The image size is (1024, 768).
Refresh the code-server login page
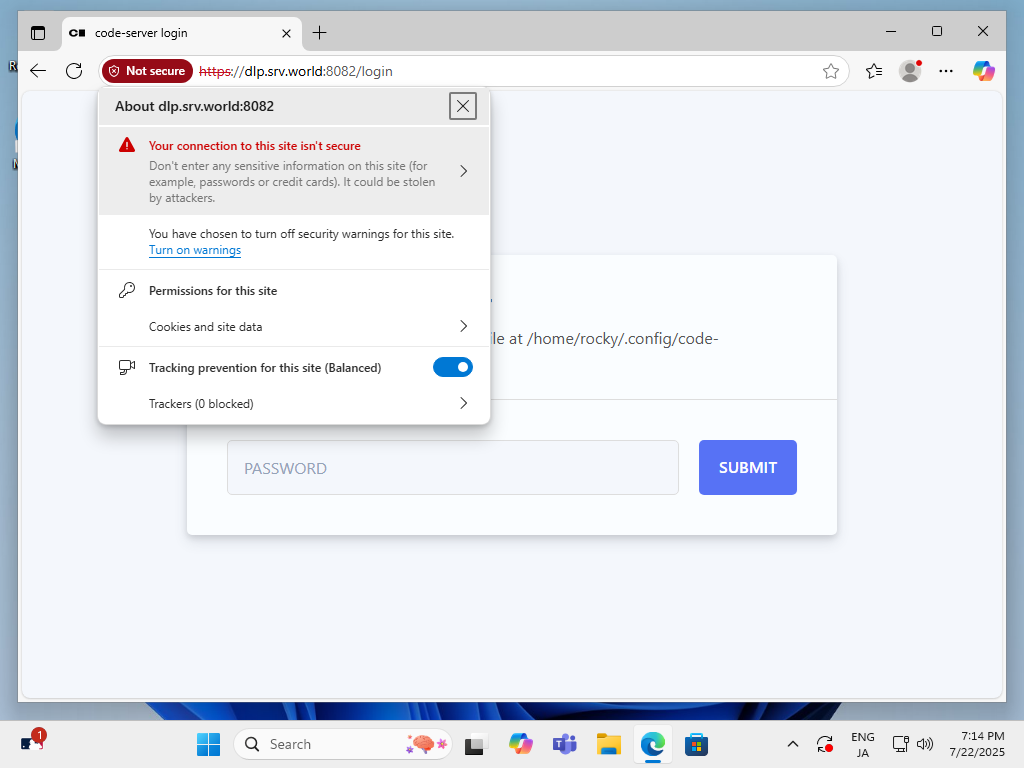tap(74, 71)
